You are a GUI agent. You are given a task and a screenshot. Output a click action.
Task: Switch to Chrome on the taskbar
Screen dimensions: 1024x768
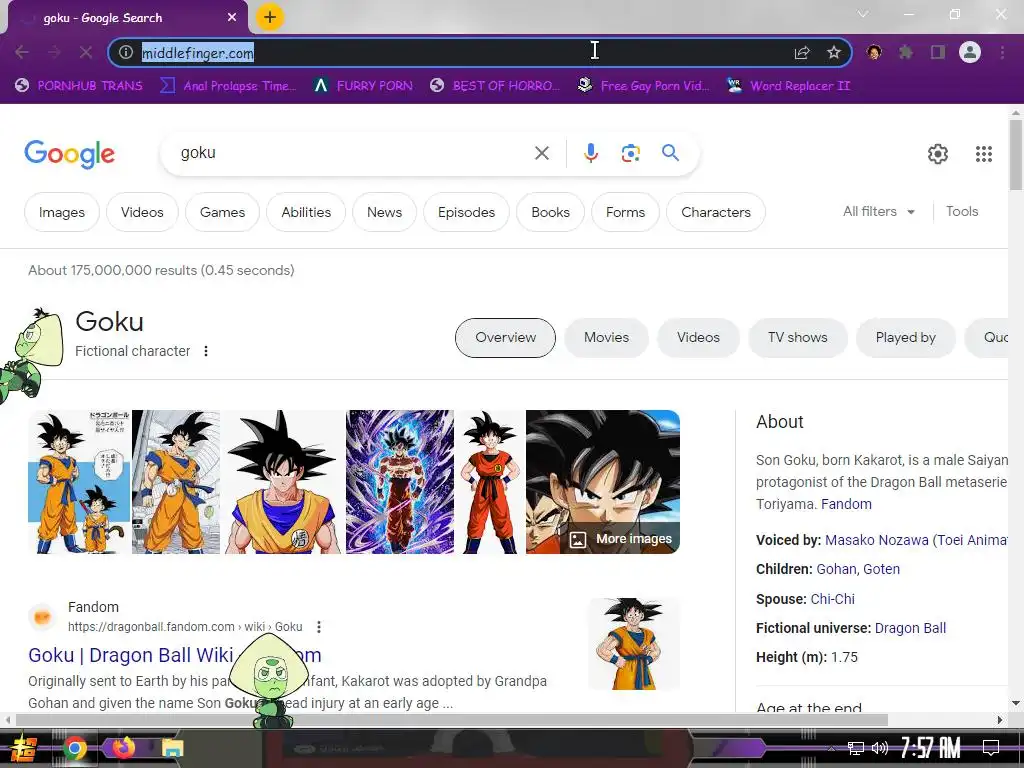pos(74,748)
